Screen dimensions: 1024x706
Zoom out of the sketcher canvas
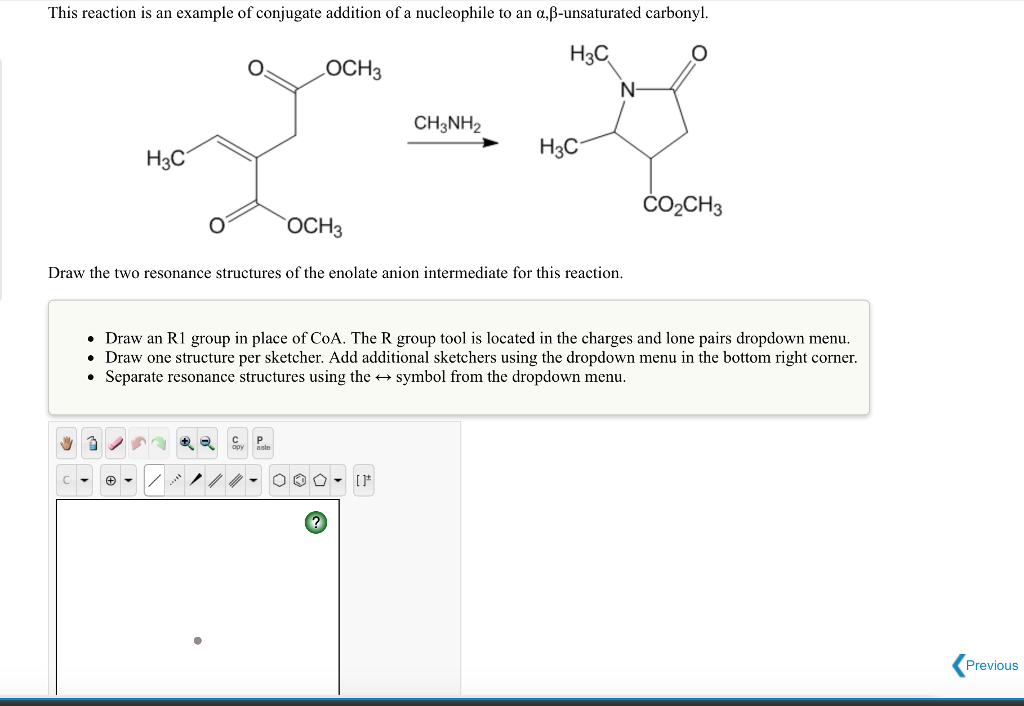(207, 443)
